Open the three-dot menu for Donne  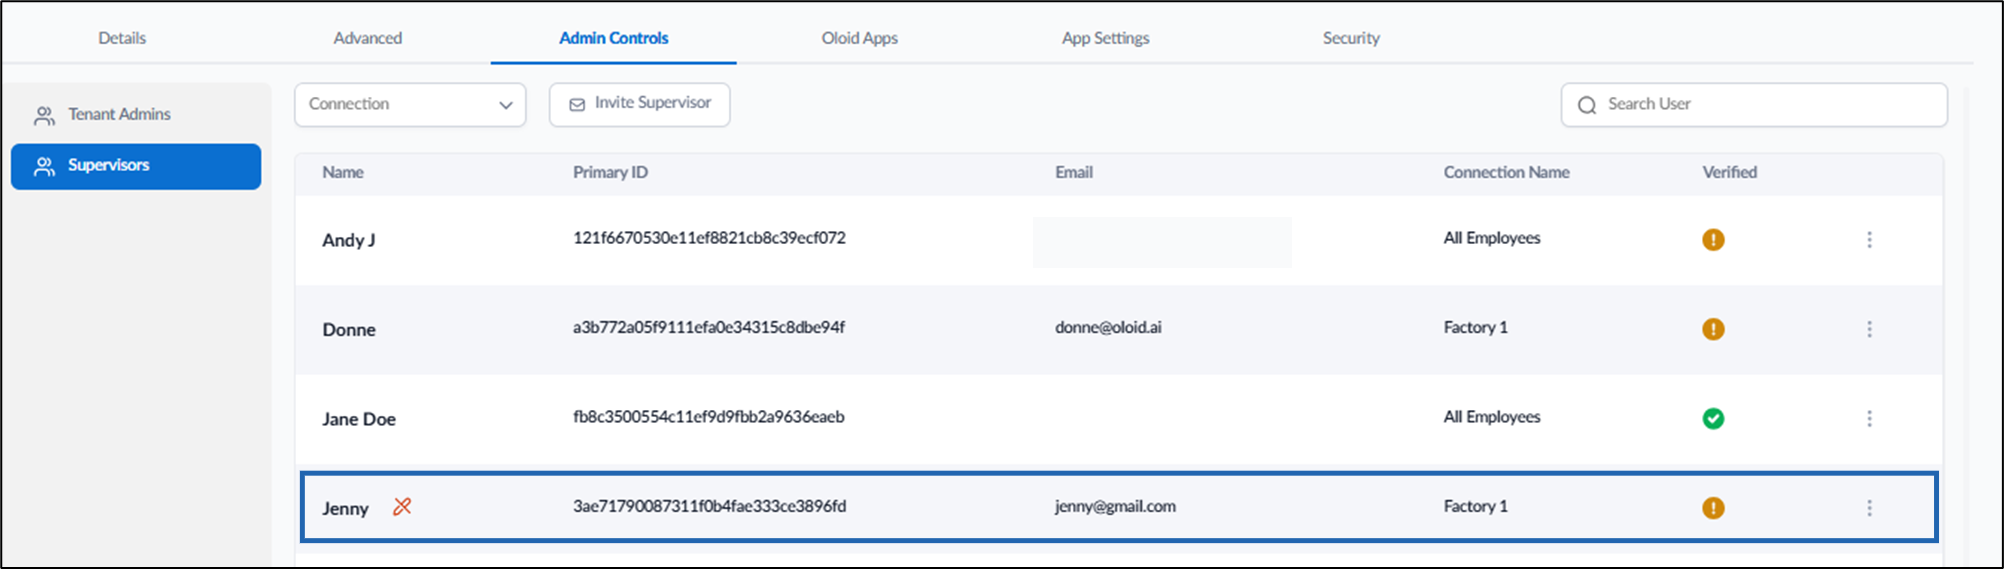tap(1869, 329)
